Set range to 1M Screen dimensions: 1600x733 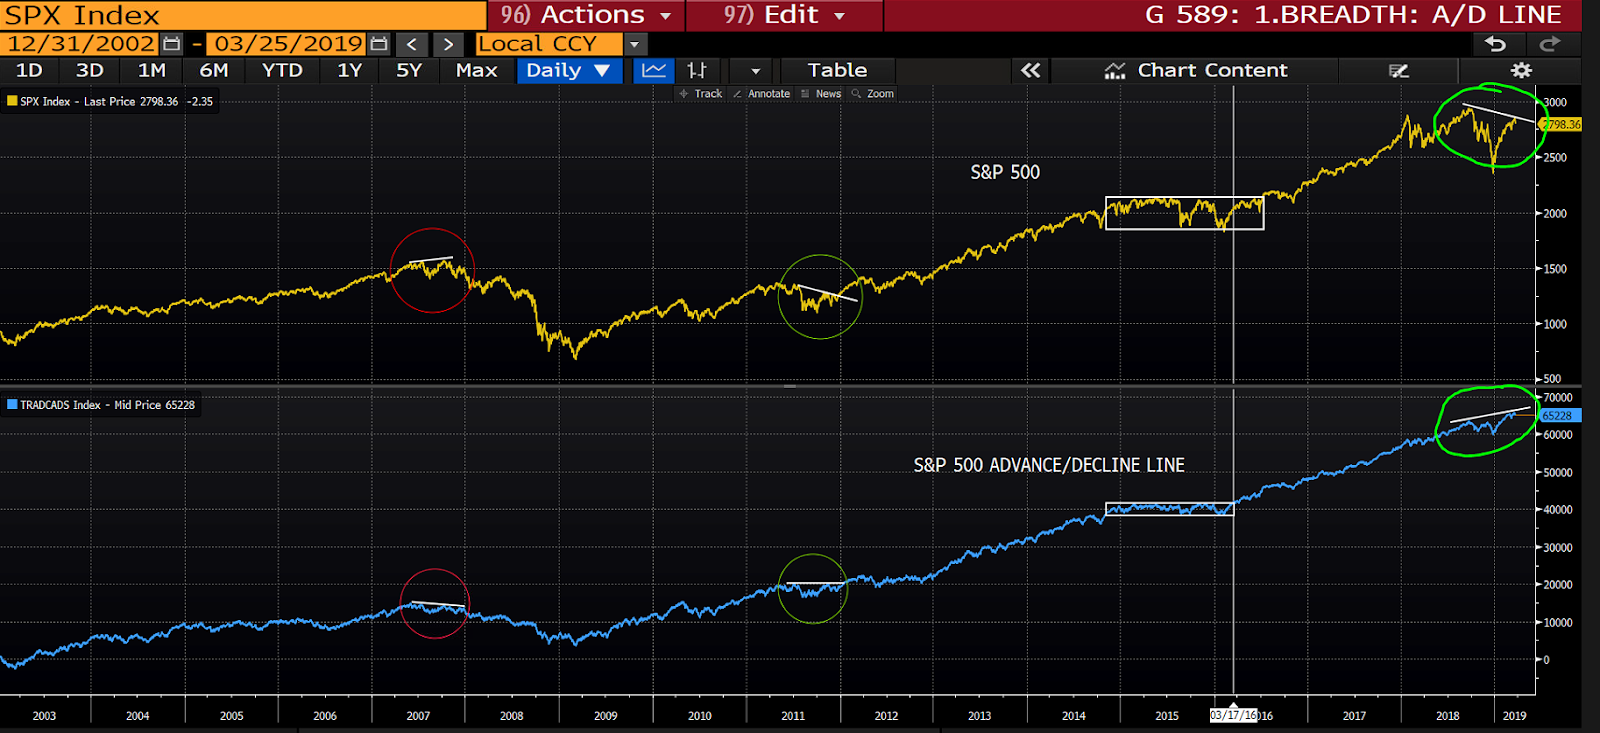tap(152, 70)
